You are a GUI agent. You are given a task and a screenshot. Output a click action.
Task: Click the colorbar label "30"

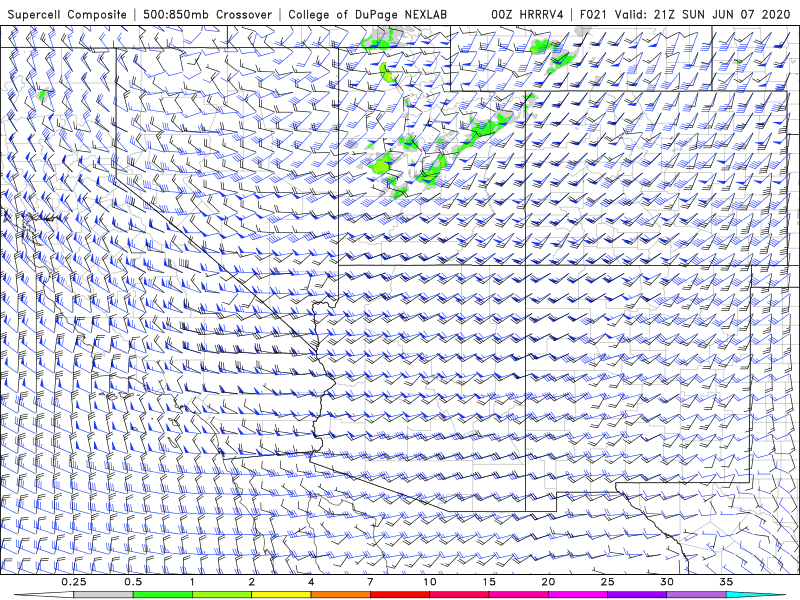pos(667,582)
